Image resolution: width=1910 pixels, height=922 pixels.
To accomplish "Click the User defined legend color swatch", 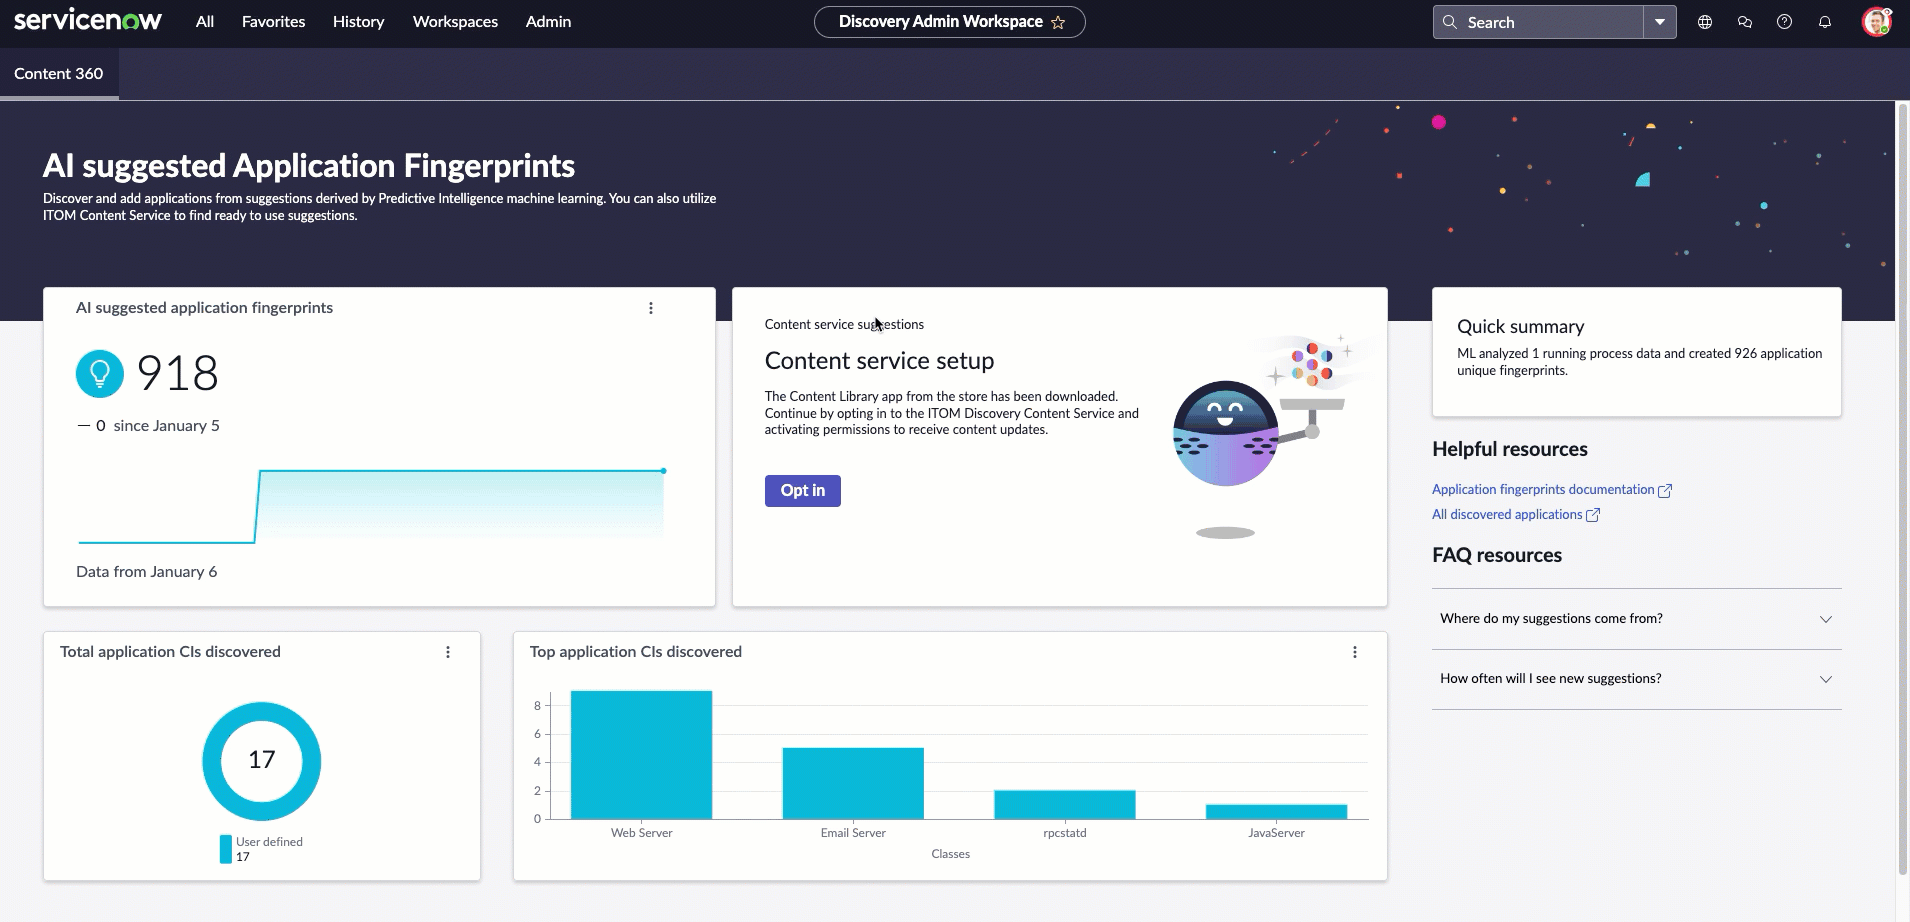I will pos(226,849).
